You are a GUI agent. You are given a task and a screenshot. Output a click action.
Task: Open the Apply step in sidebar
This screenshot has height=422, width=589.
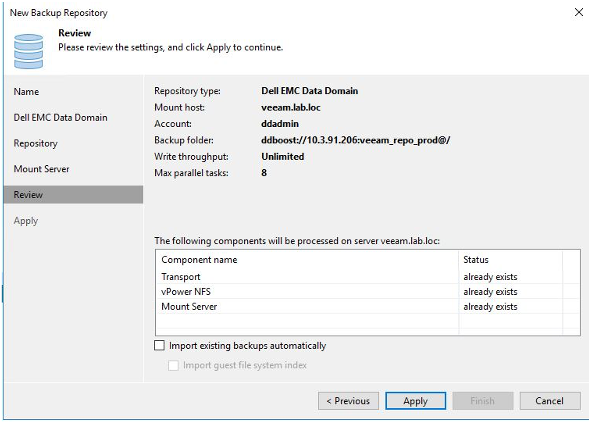click(x=26, y=221)
